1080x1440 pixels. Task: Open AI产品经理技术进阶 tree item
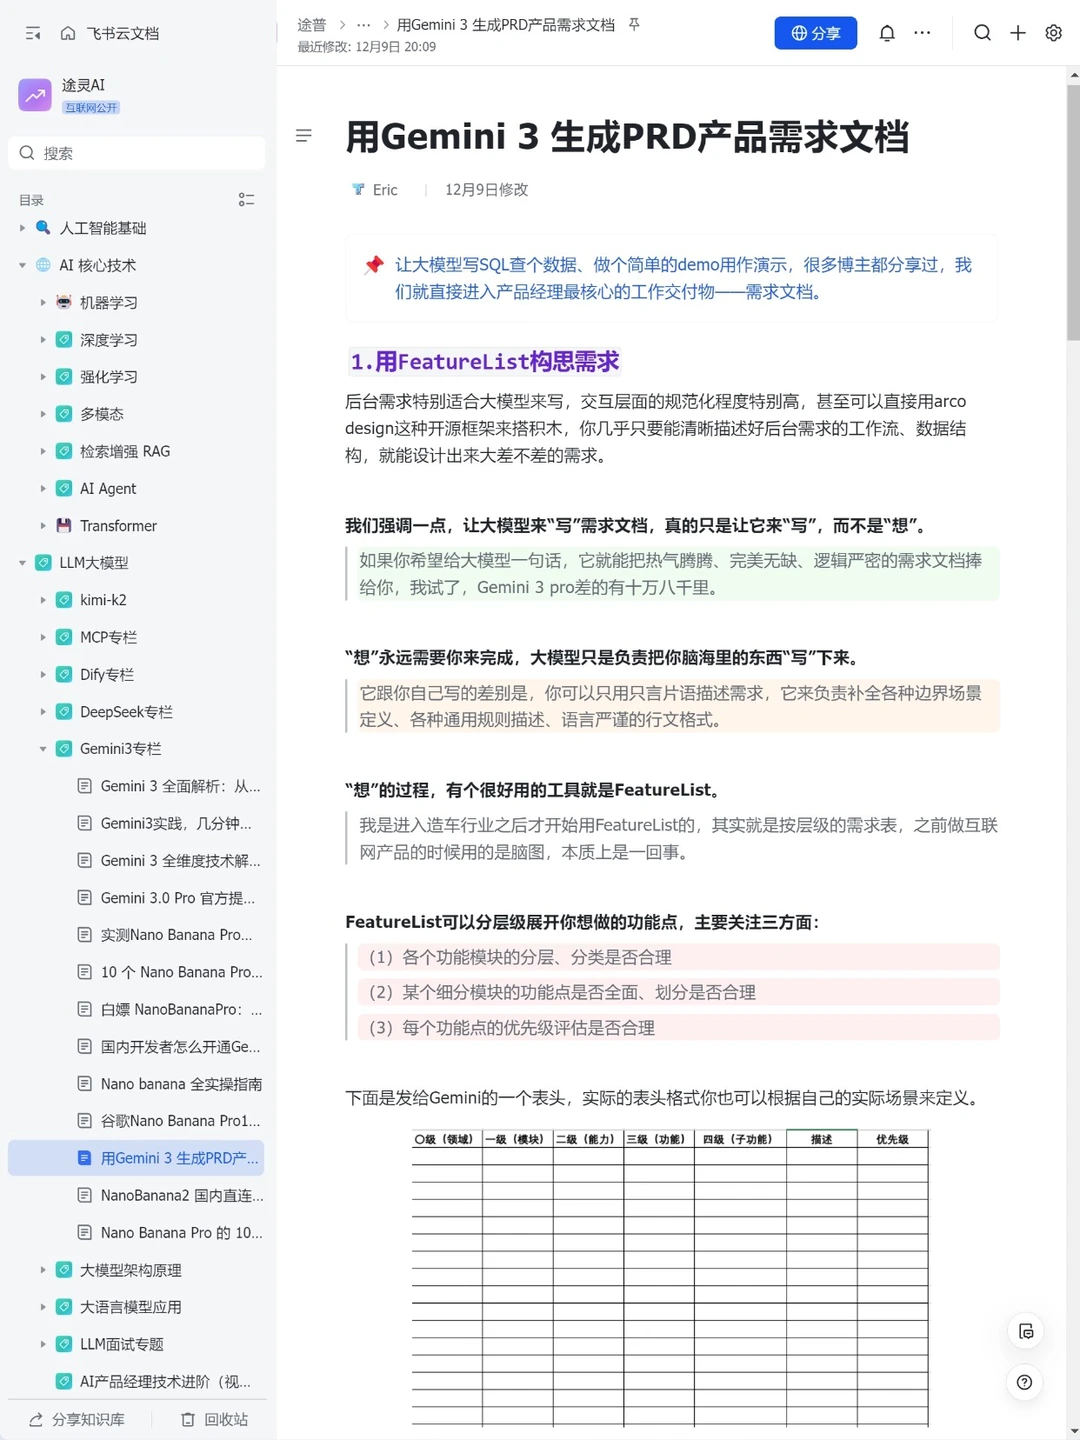pyautogui.click(x=136, y=1381)
